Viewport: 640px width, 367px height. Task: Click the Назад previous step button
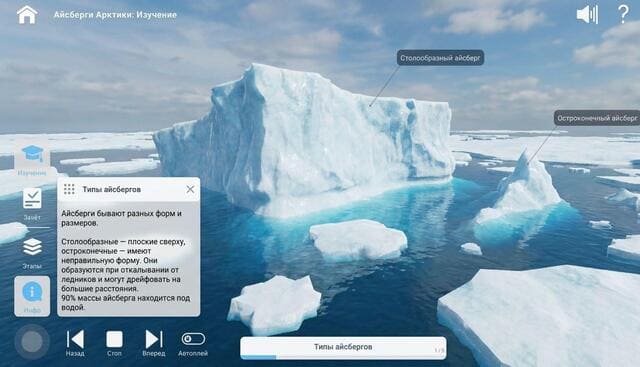tap(75, 343)
